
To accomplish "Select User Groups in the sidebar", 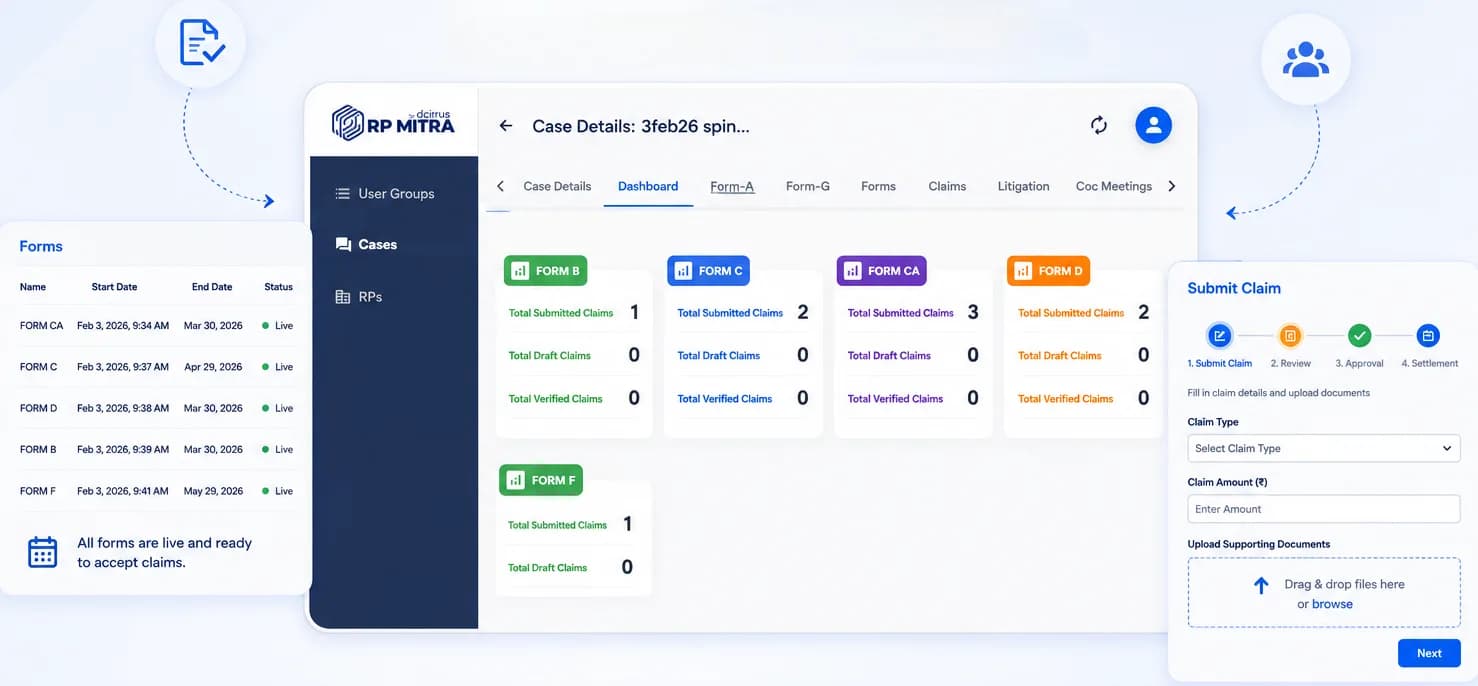I will coord(394,194).
